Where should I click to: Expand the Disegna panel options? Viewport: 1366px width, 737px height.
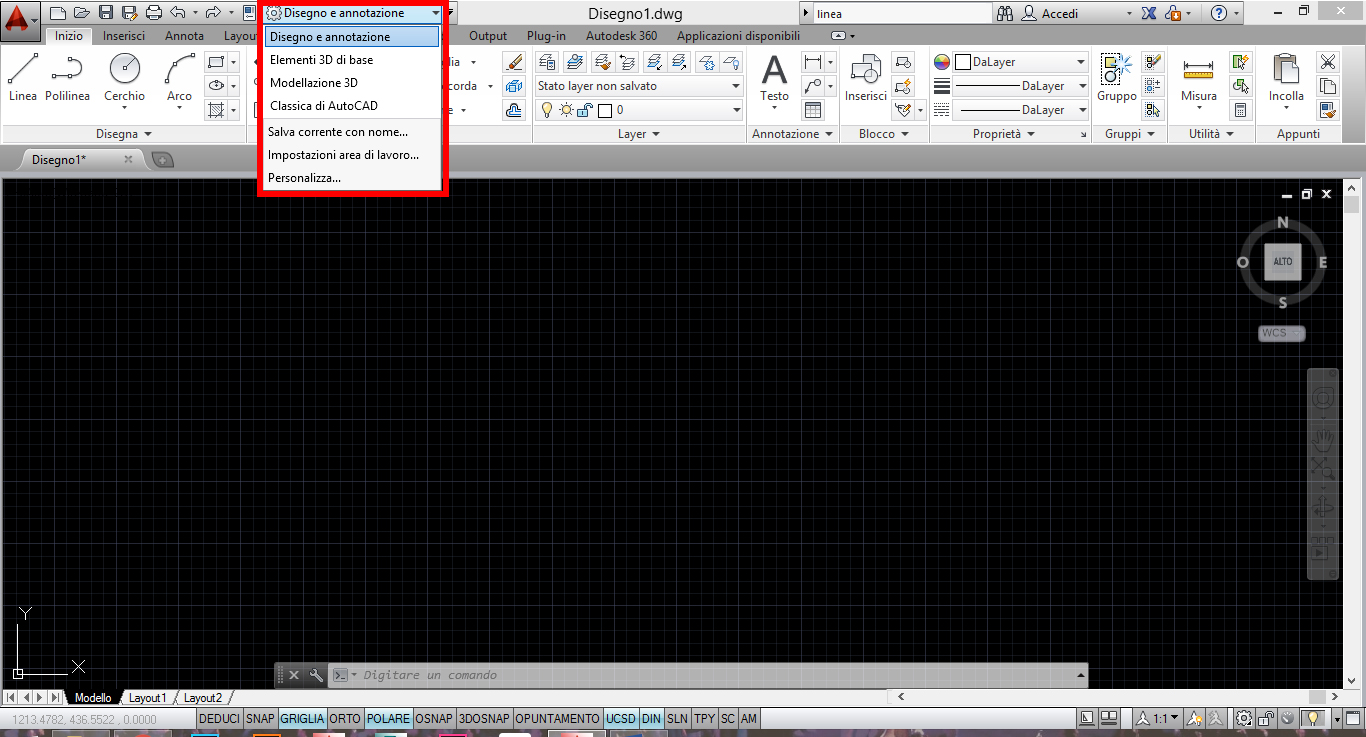pyautogui.click(x=124, y=134)
